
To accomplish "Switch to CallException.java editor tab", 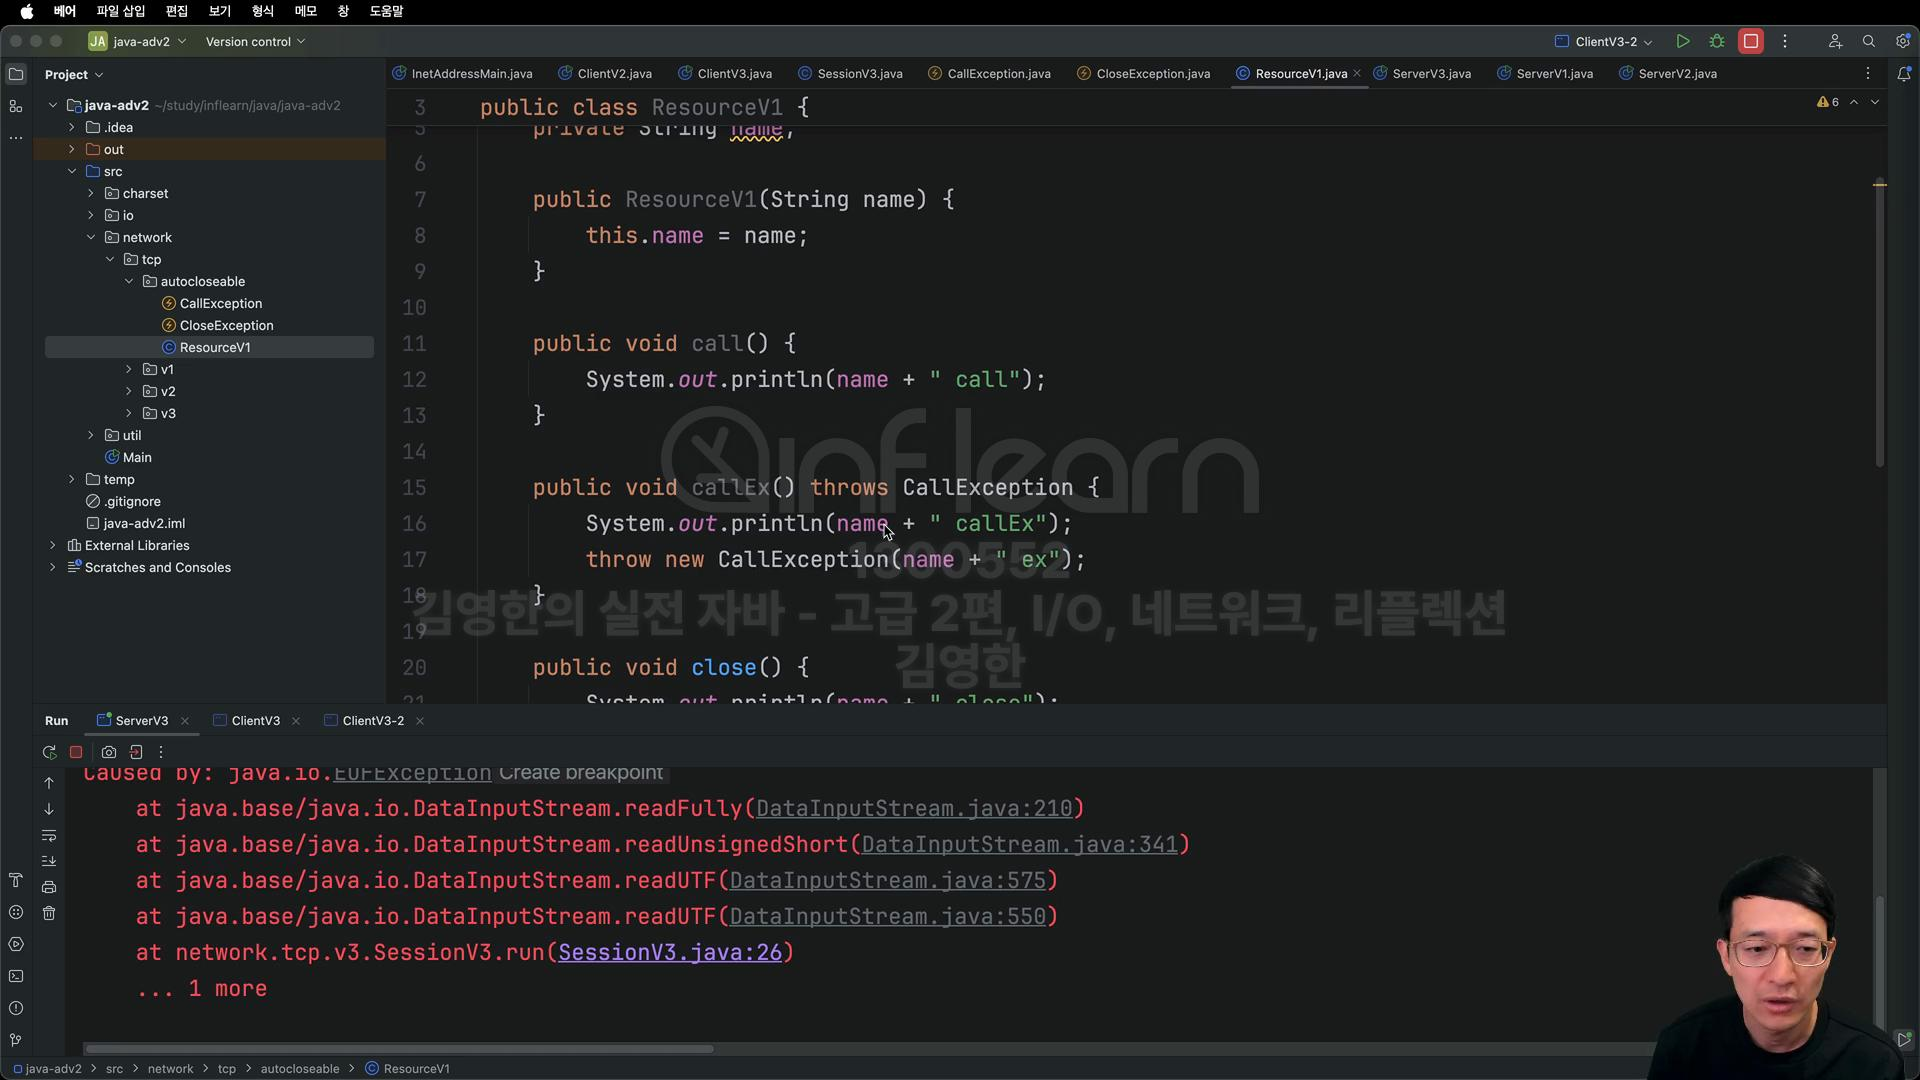I will [x=990, y=74].
